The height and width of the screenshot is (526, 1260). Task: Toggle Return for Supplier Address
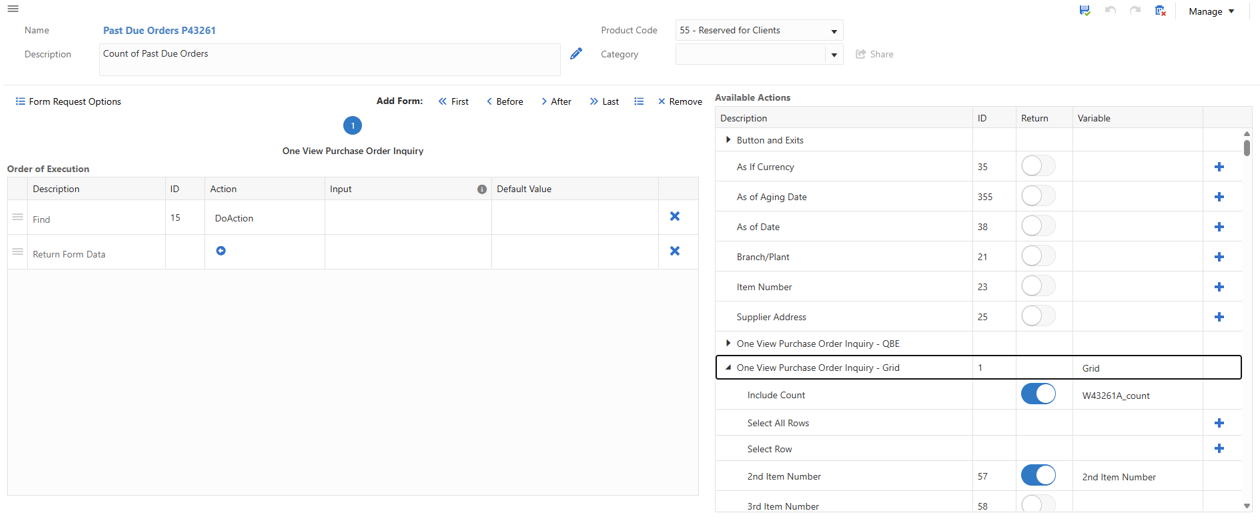pos(1038,316)
